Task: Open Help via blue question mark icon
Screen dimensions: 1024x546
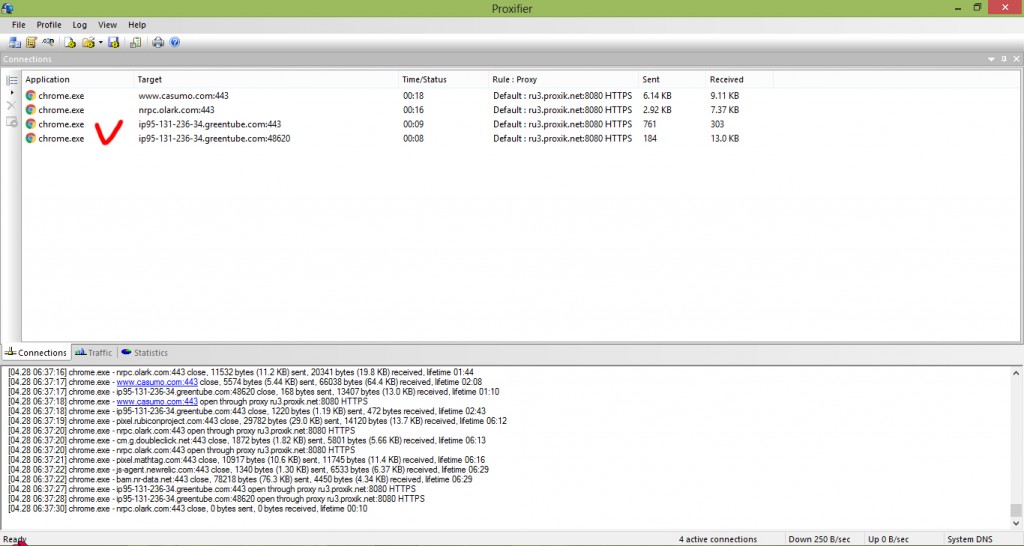Action: (x=174, y=42)
